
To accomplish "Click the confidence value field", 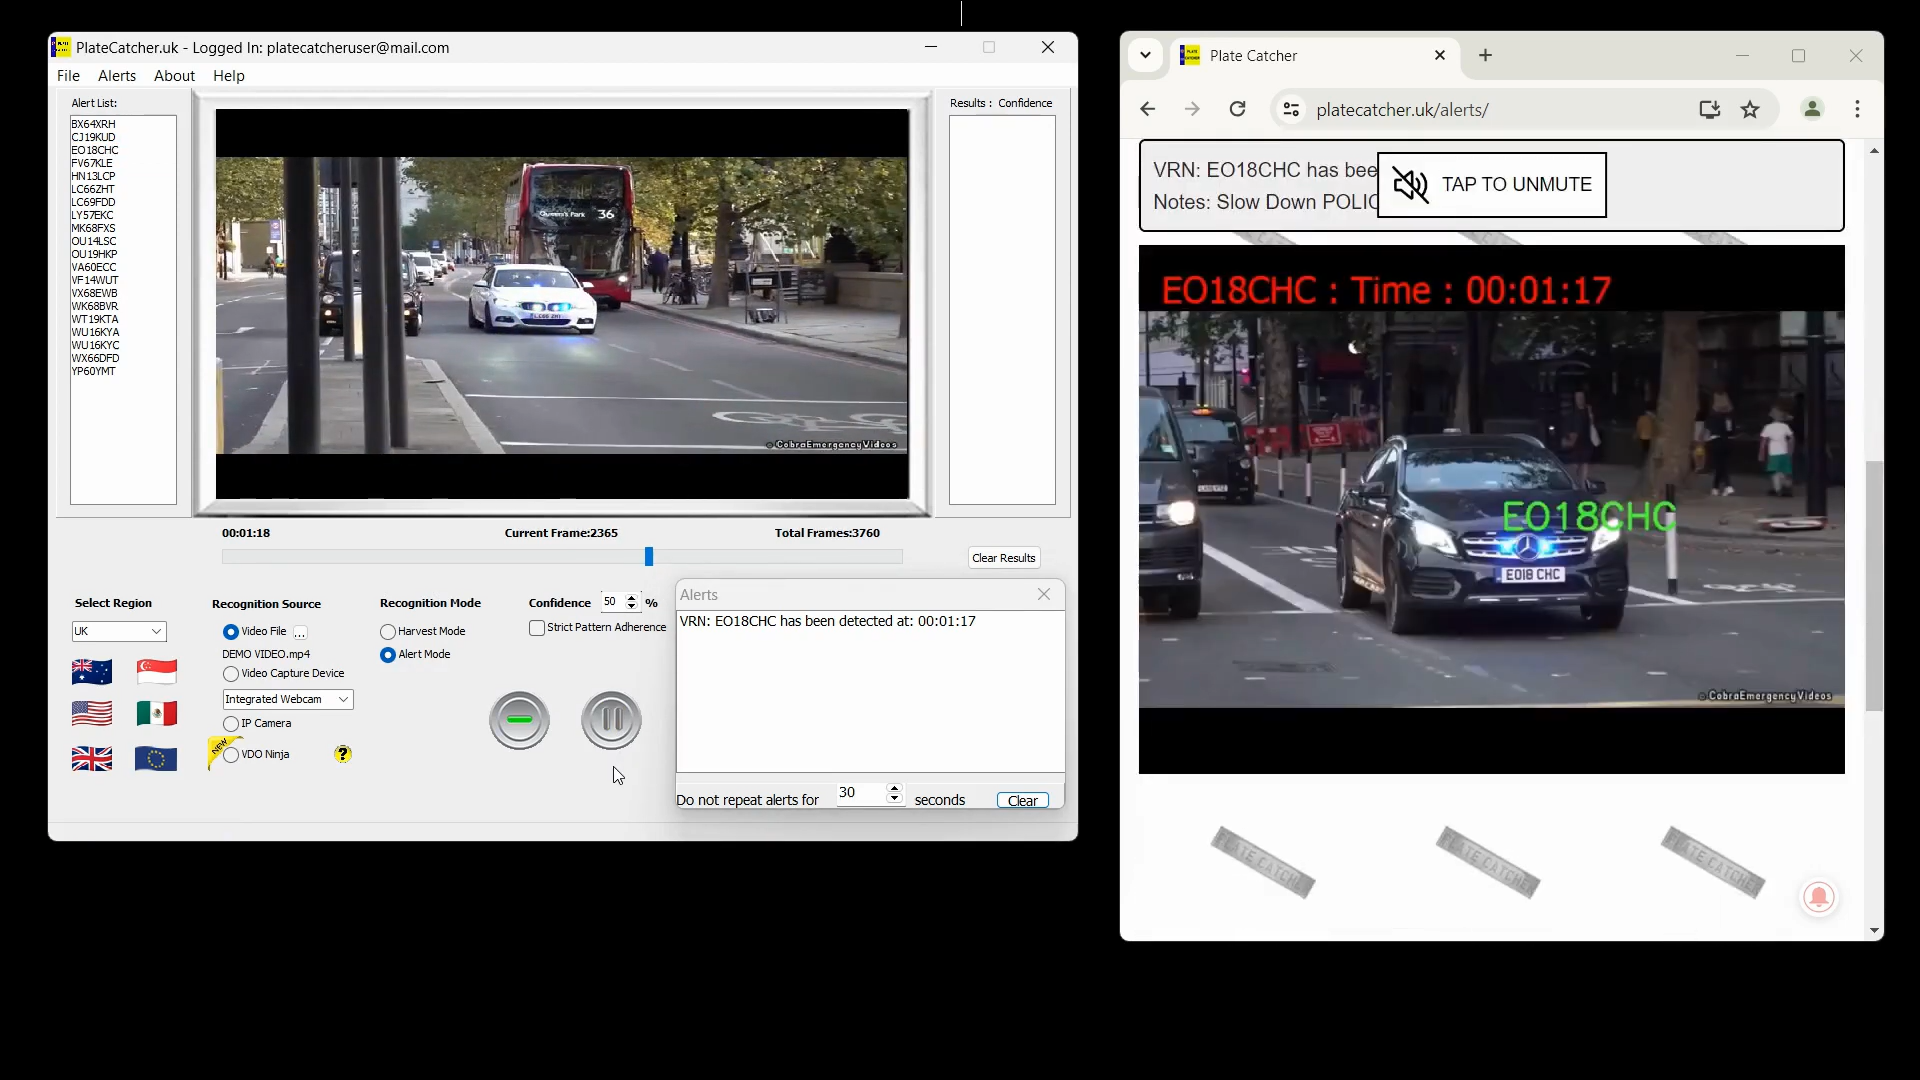I will (611, 602).
